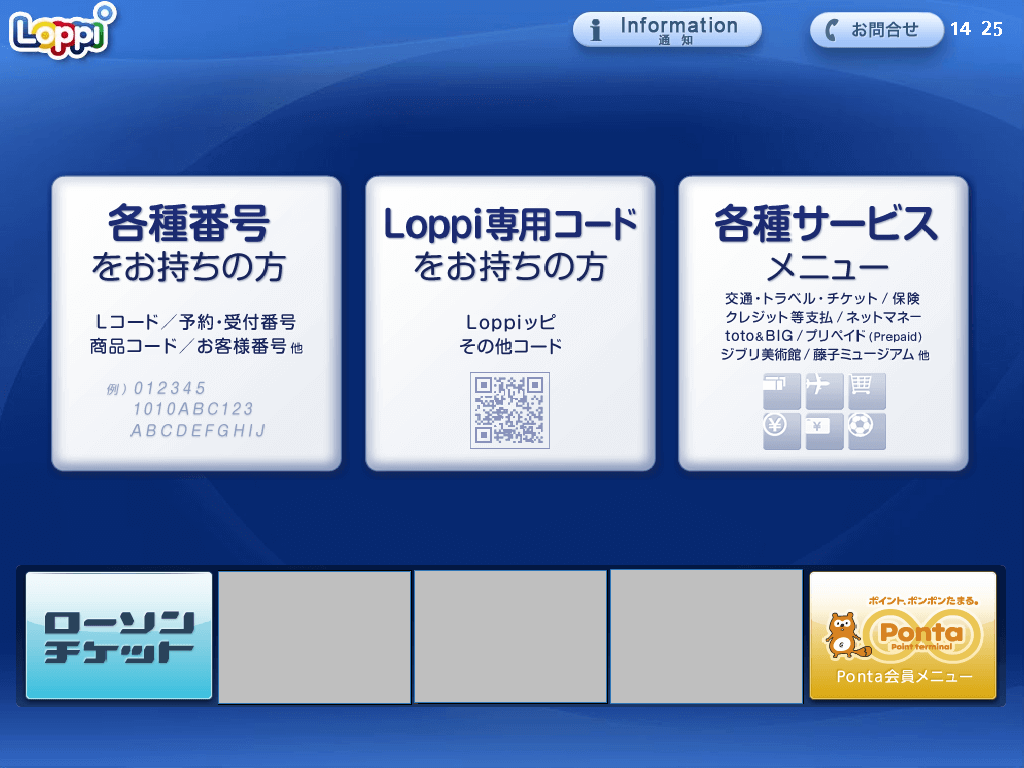Click the example code 1010ABC123

[193, 409]
